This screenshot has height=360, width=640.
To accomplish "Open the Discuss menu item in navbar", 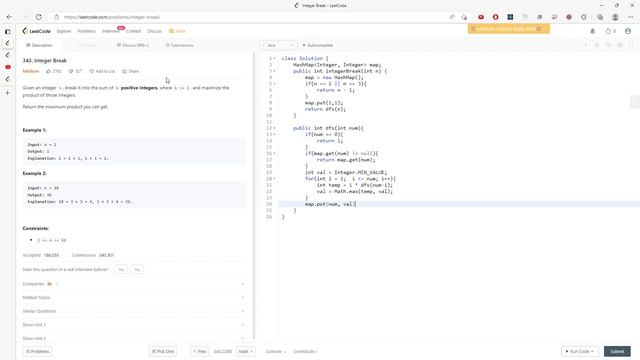I will coord(154,31).
